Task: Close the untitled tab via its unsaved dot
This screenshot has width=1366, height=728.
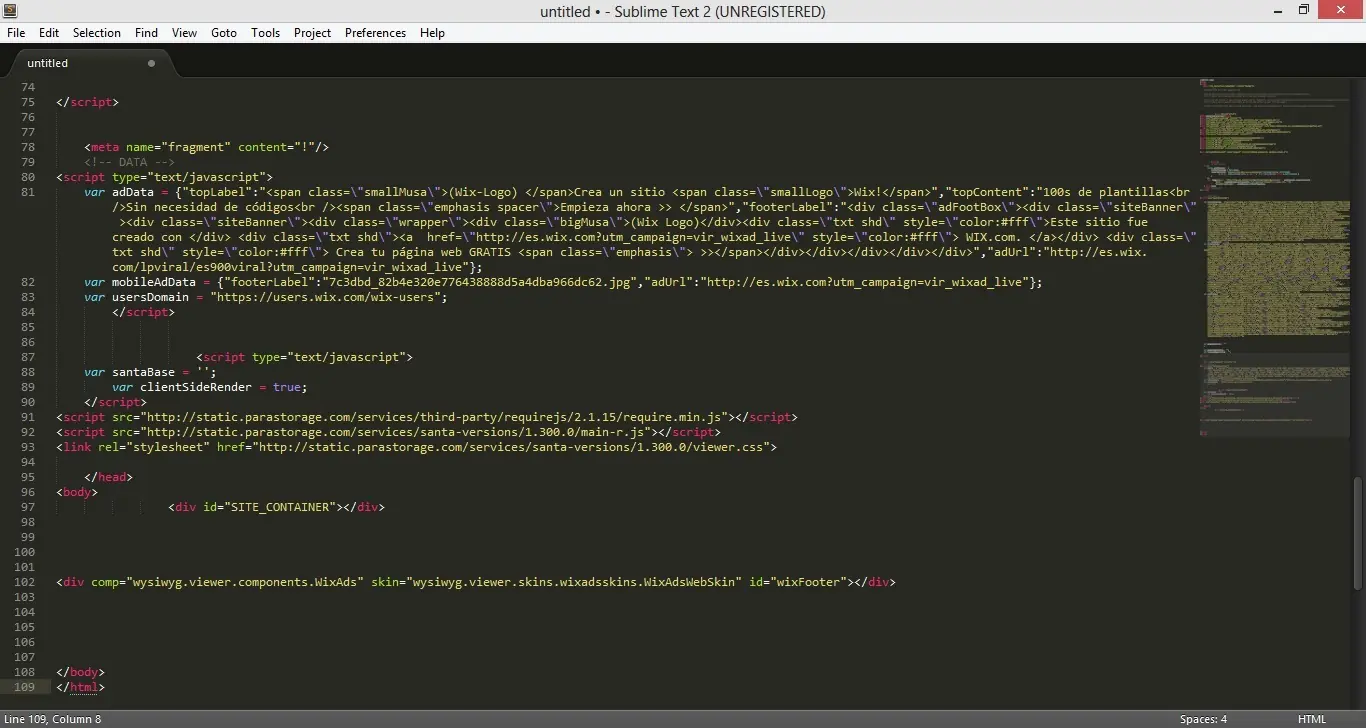Action: [x=152, y=63]
